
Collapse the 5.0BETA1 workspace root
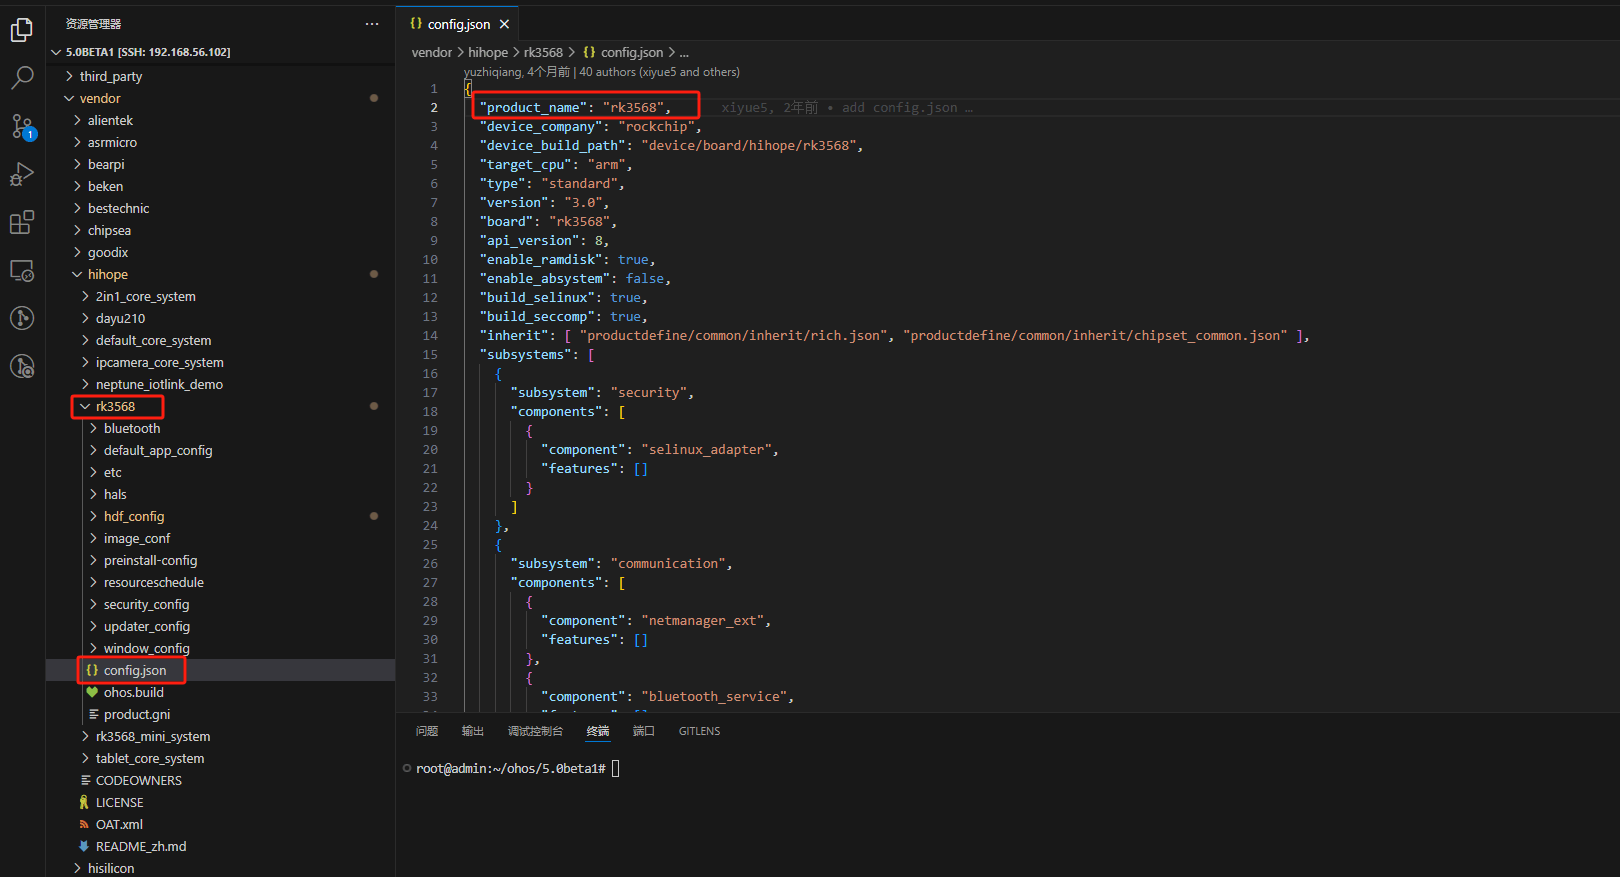[56, 52]
